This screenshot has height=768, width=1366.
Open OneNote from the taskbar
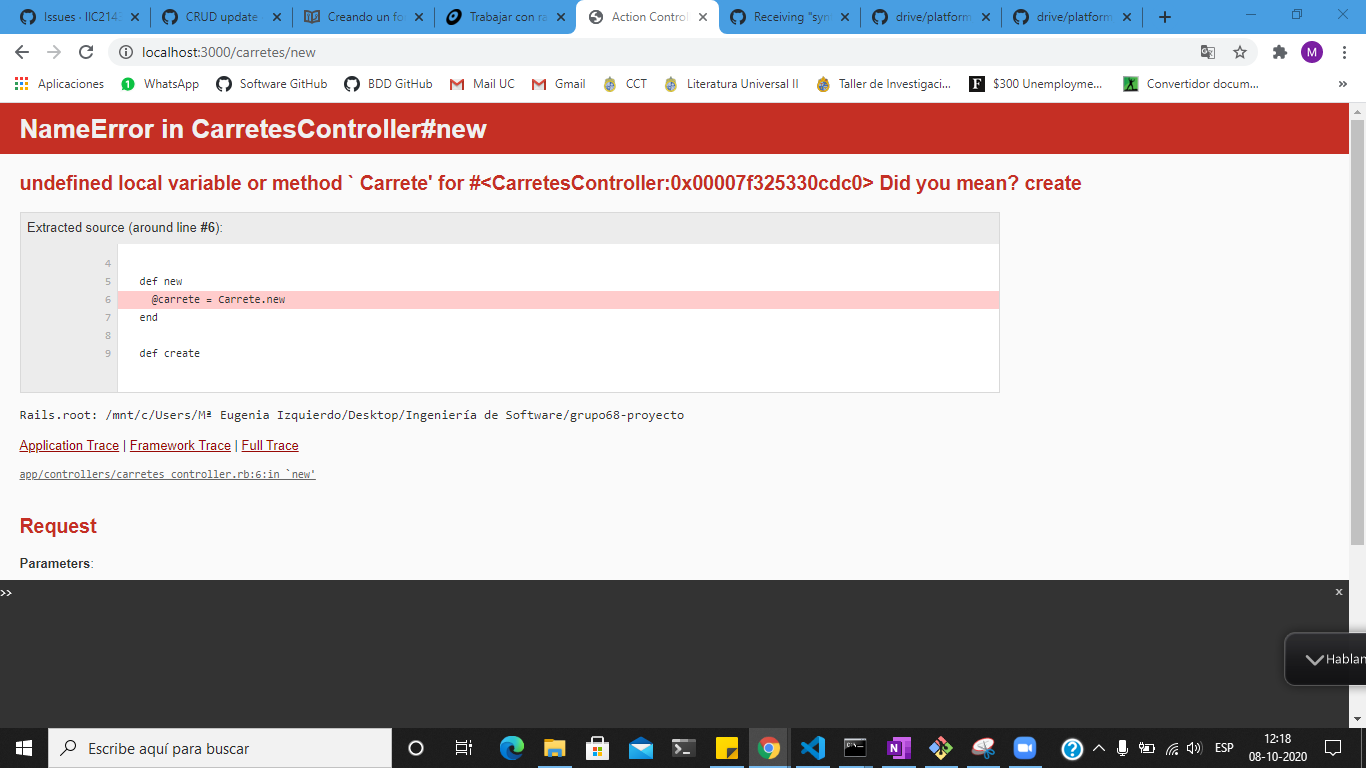[898, 748]
